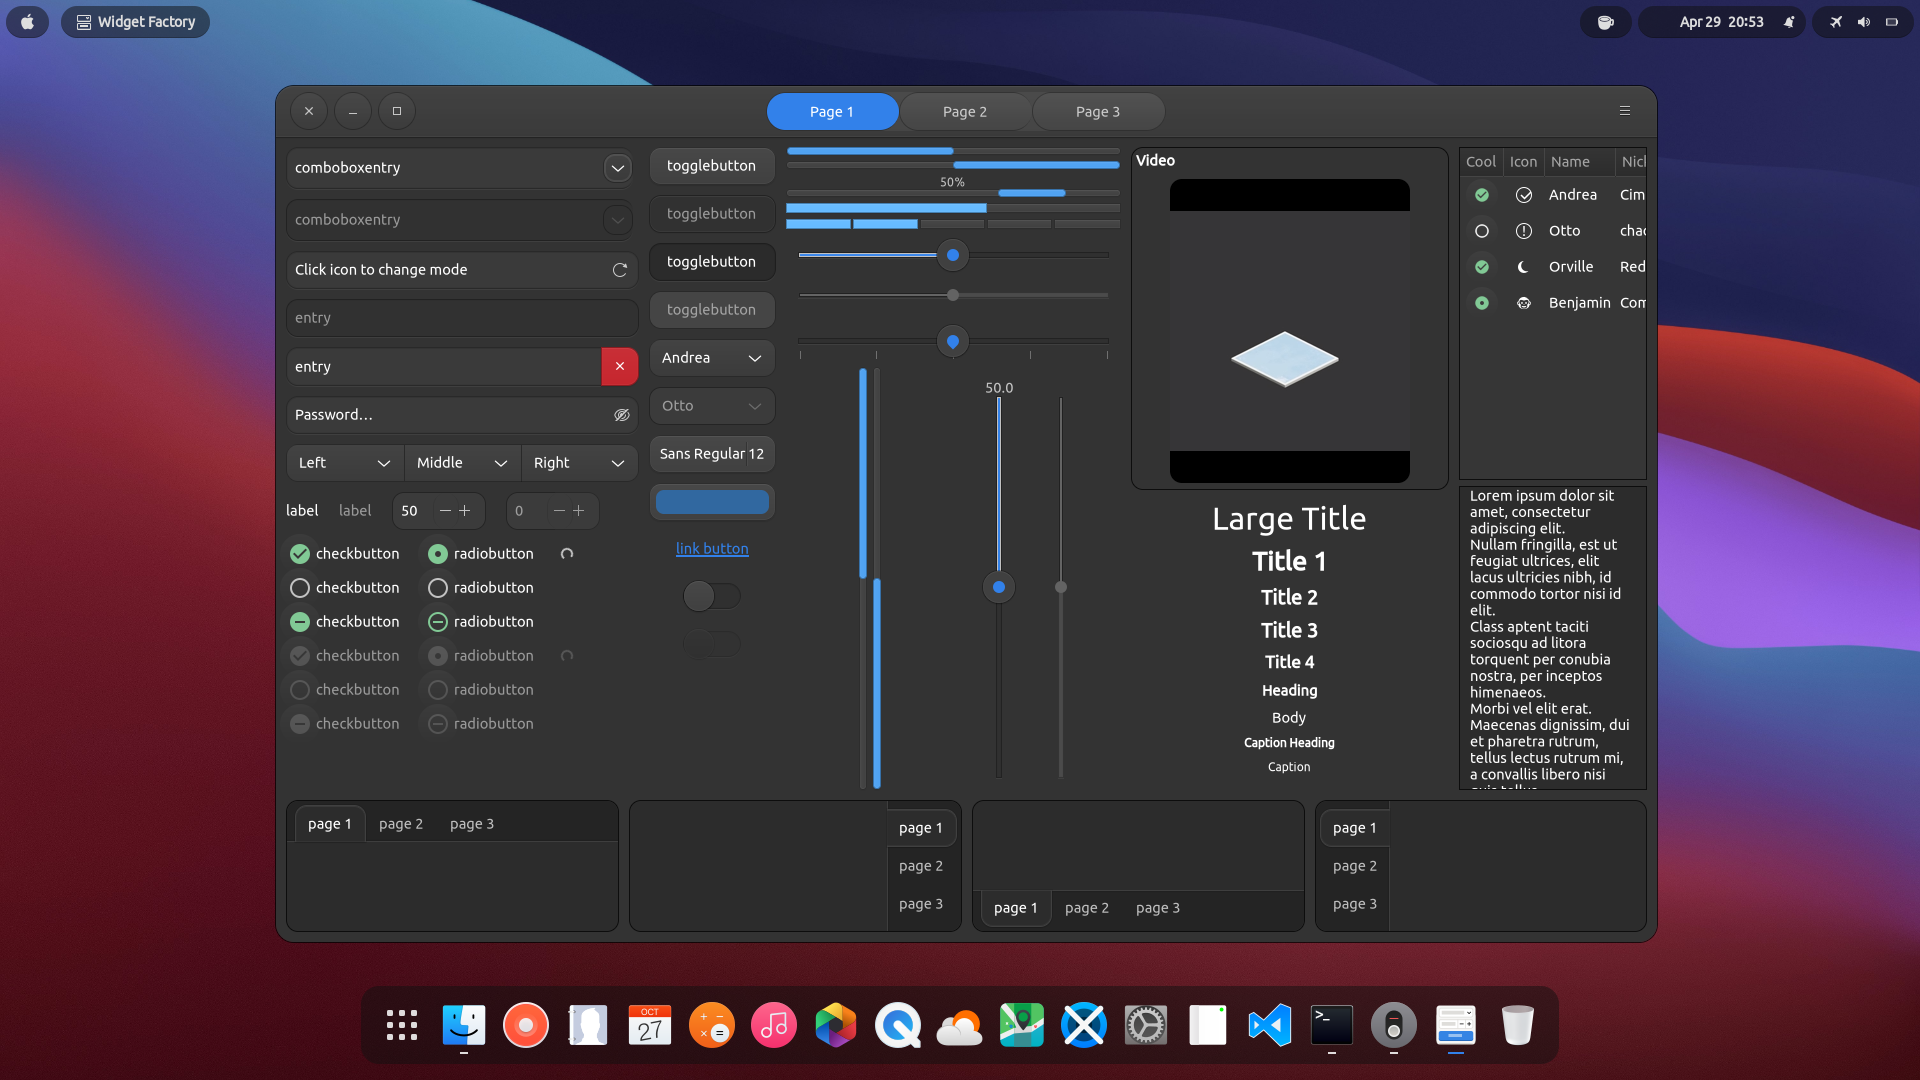Open the Calendar app in the dock
Image resolution: width=1920 pixels, height=1080 pixels.
click(x=650, y=1025)
